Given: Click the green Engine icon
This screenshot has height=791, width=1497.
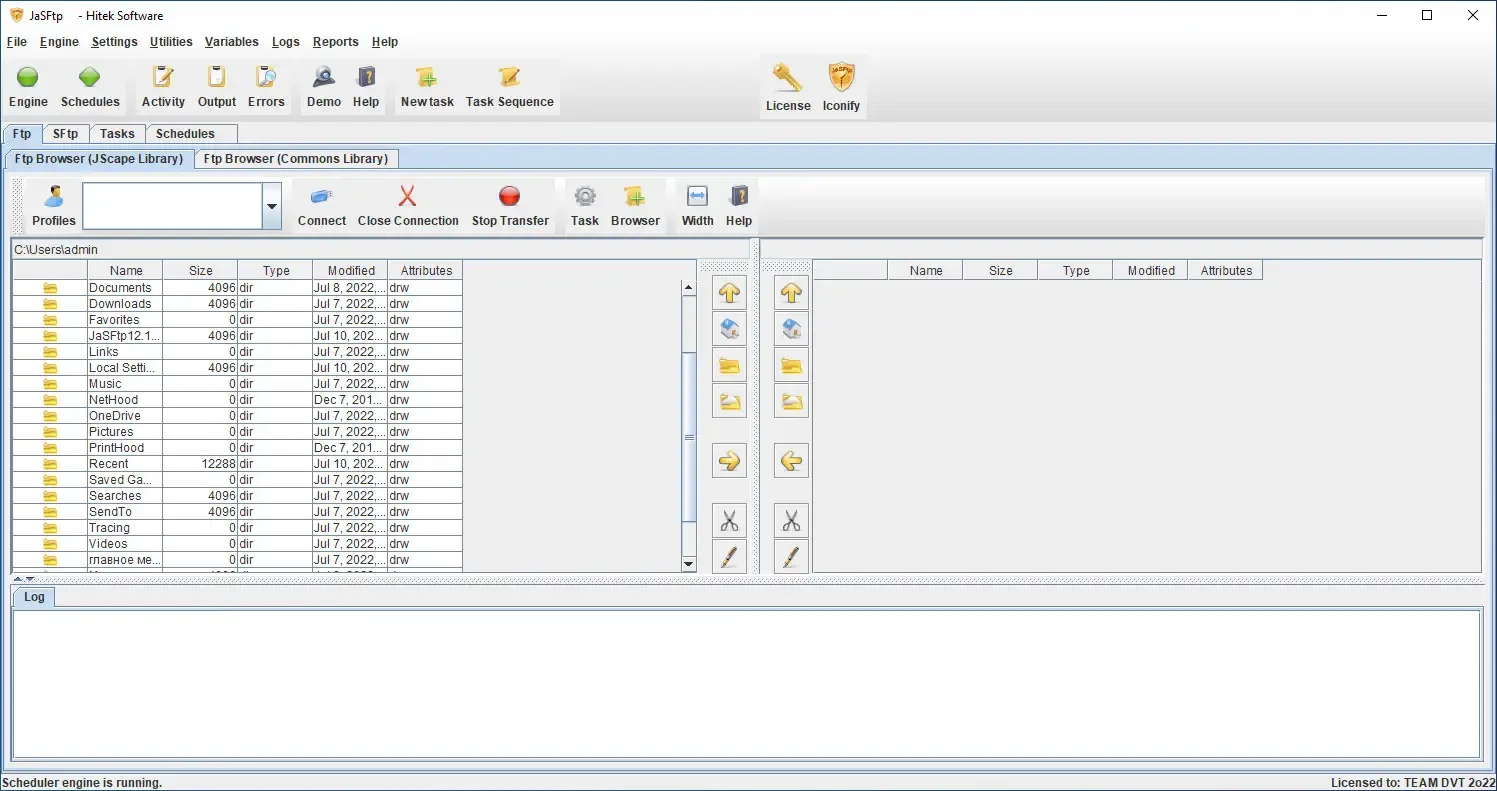Looking at the screenshot, I should (28, 77).
